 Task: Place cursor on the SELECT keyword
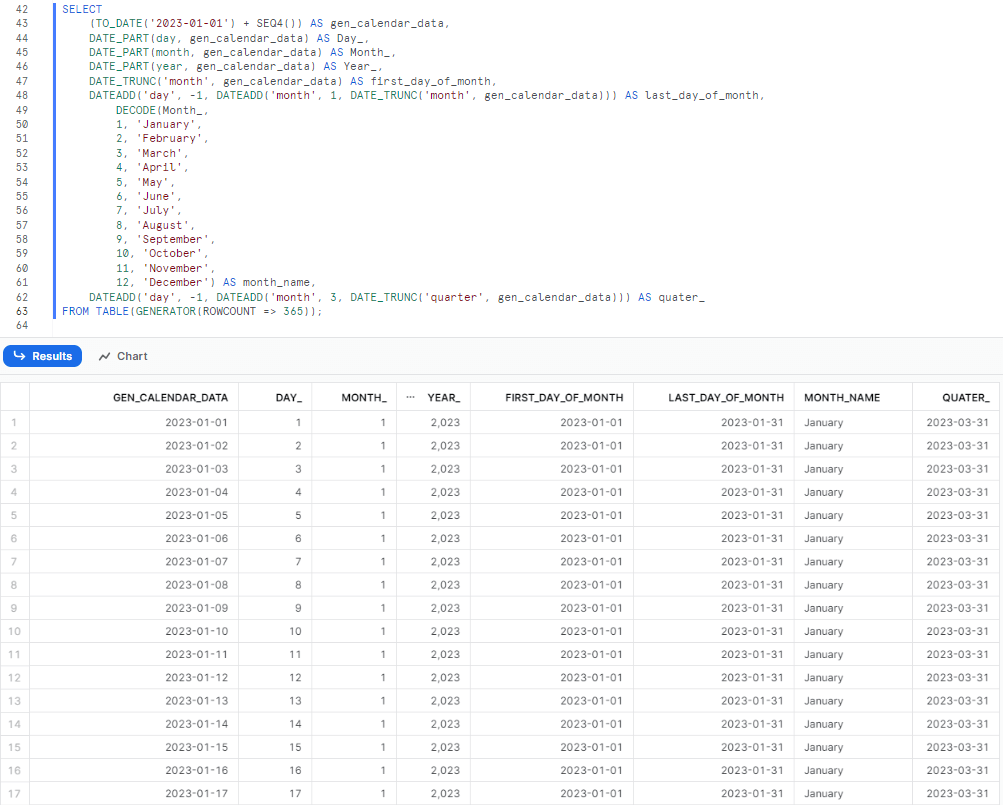click(81, 9)
